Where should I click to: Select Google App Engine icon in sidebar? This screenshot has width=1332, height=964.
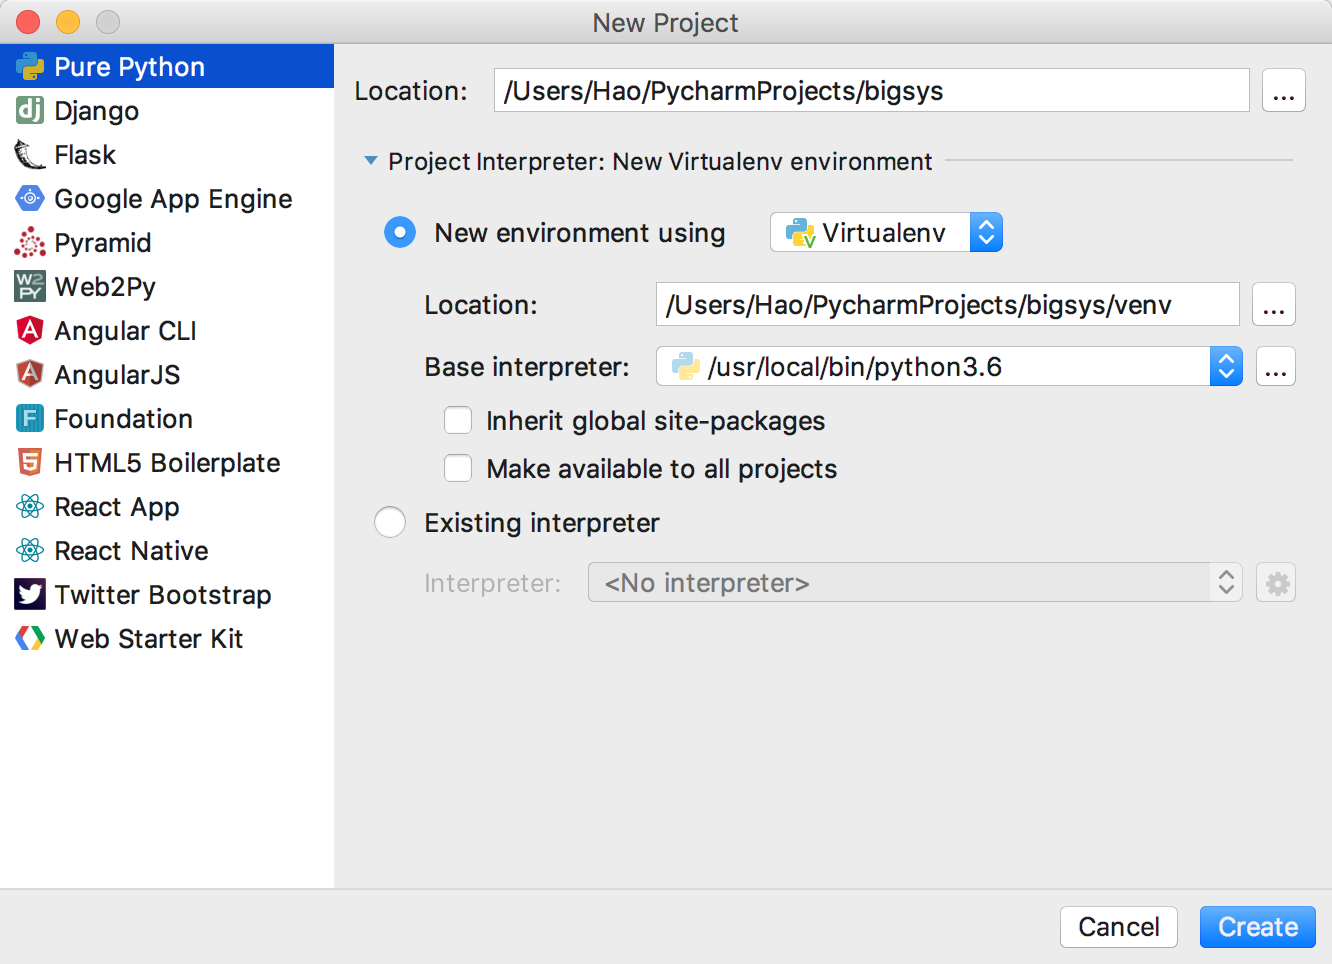pos(30,199)
